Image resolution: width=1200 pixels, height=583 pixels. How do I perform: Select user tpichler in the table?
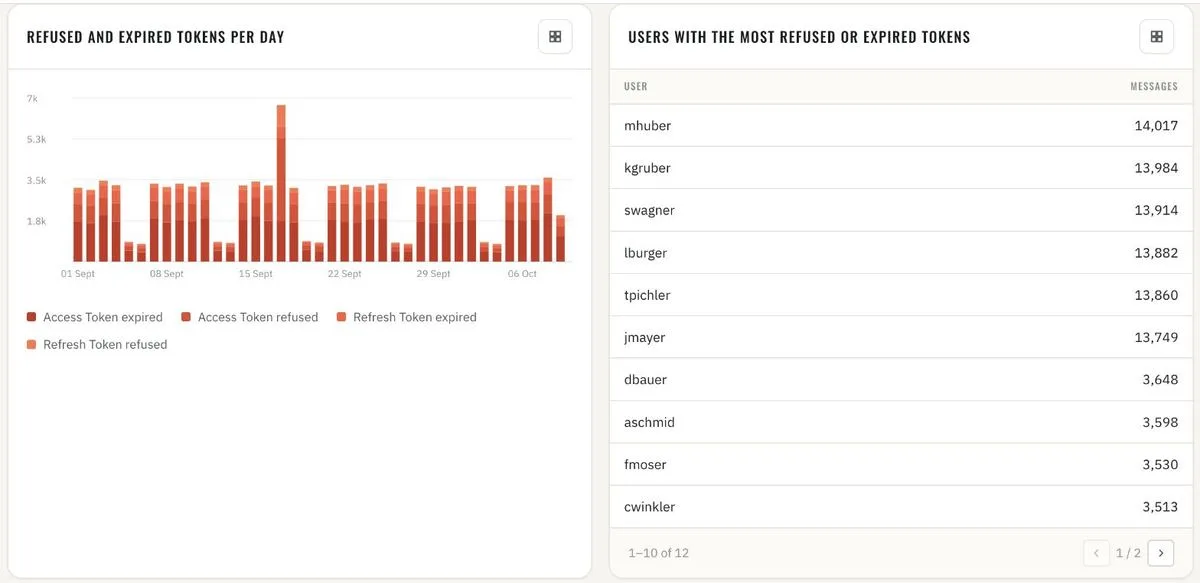(x=647, y=295)
